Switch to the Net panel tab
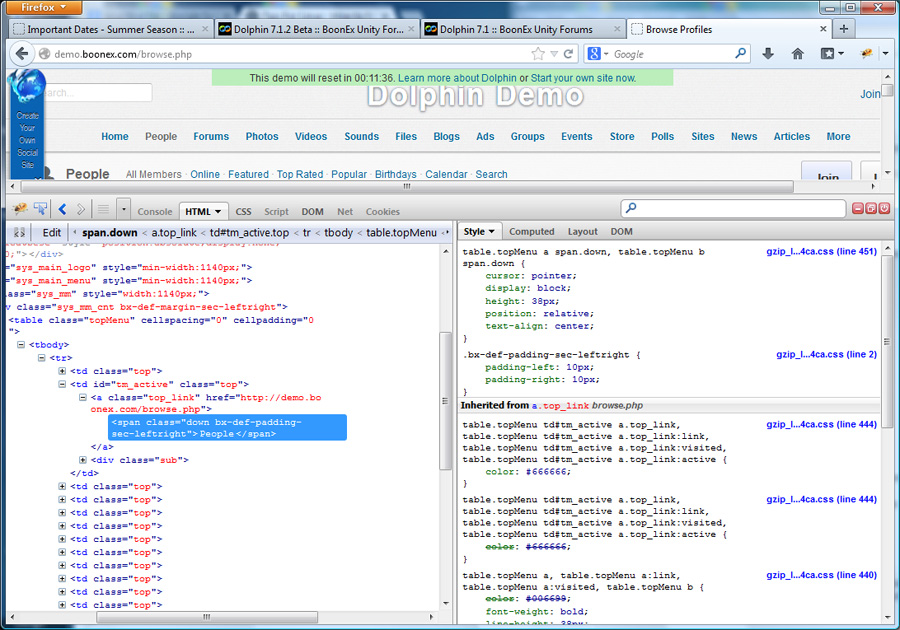 coord(345,212)
